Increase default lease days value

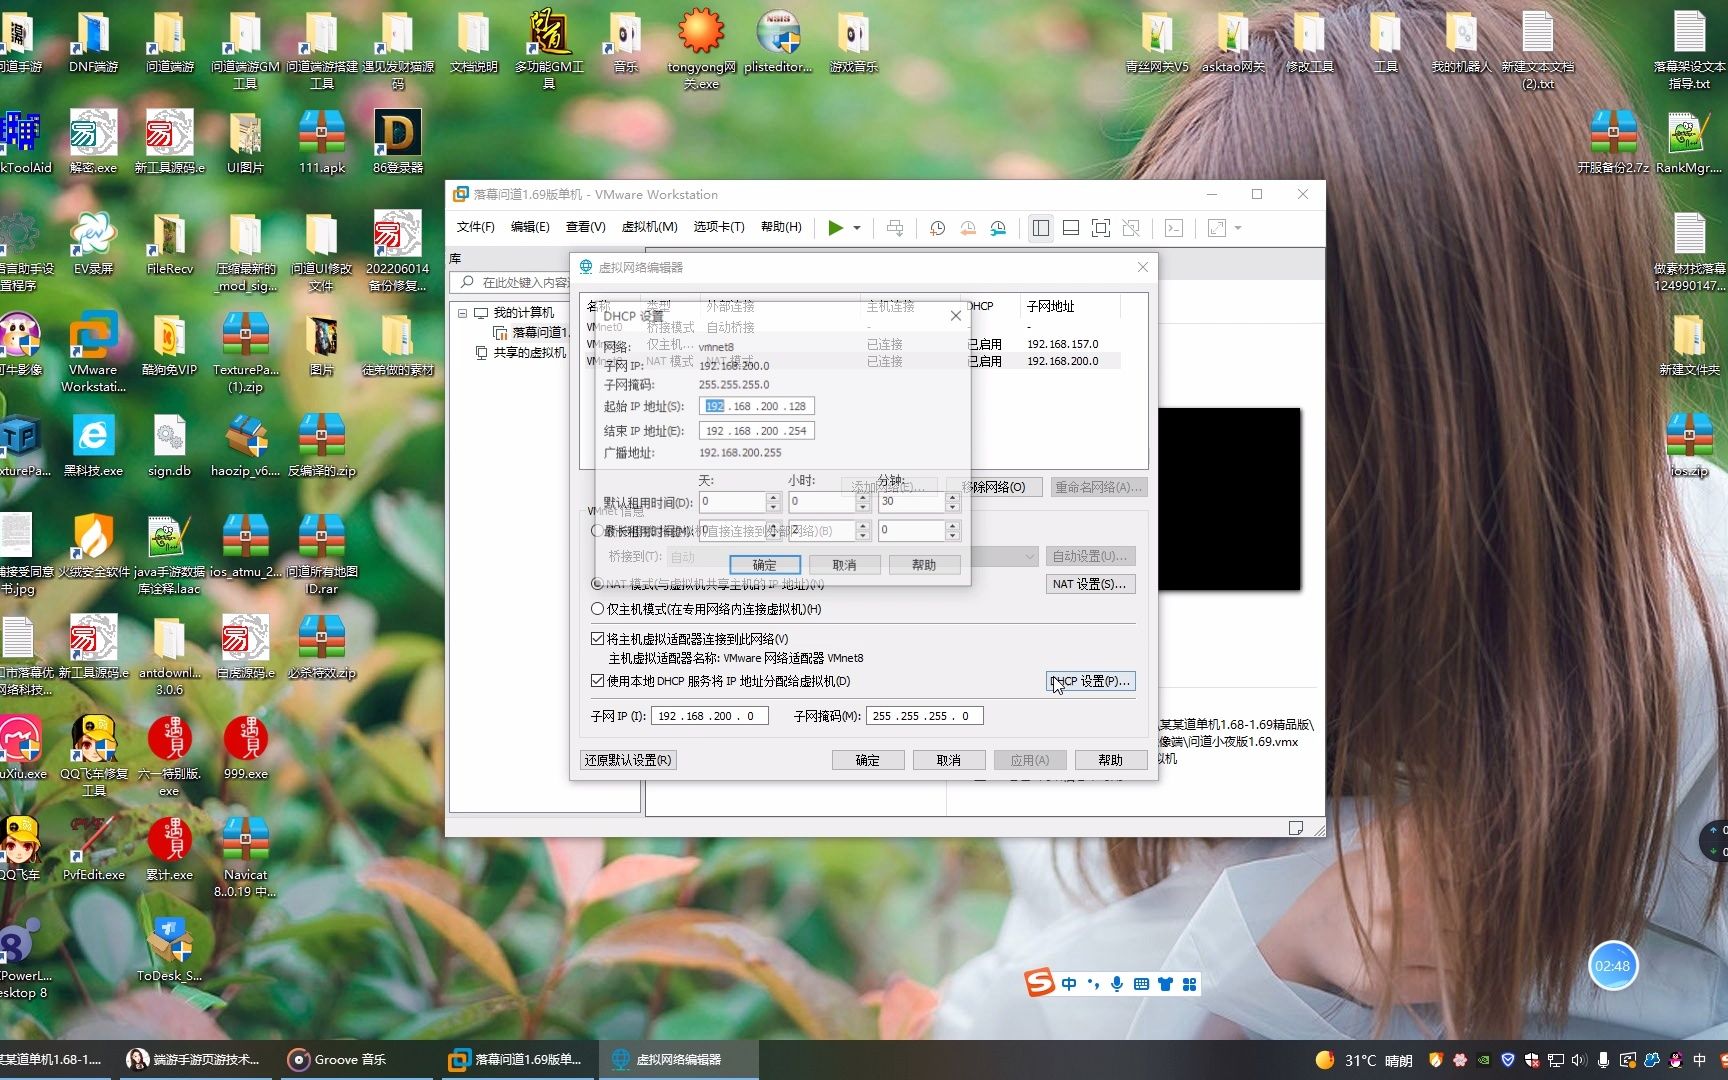tap(773, 497)
